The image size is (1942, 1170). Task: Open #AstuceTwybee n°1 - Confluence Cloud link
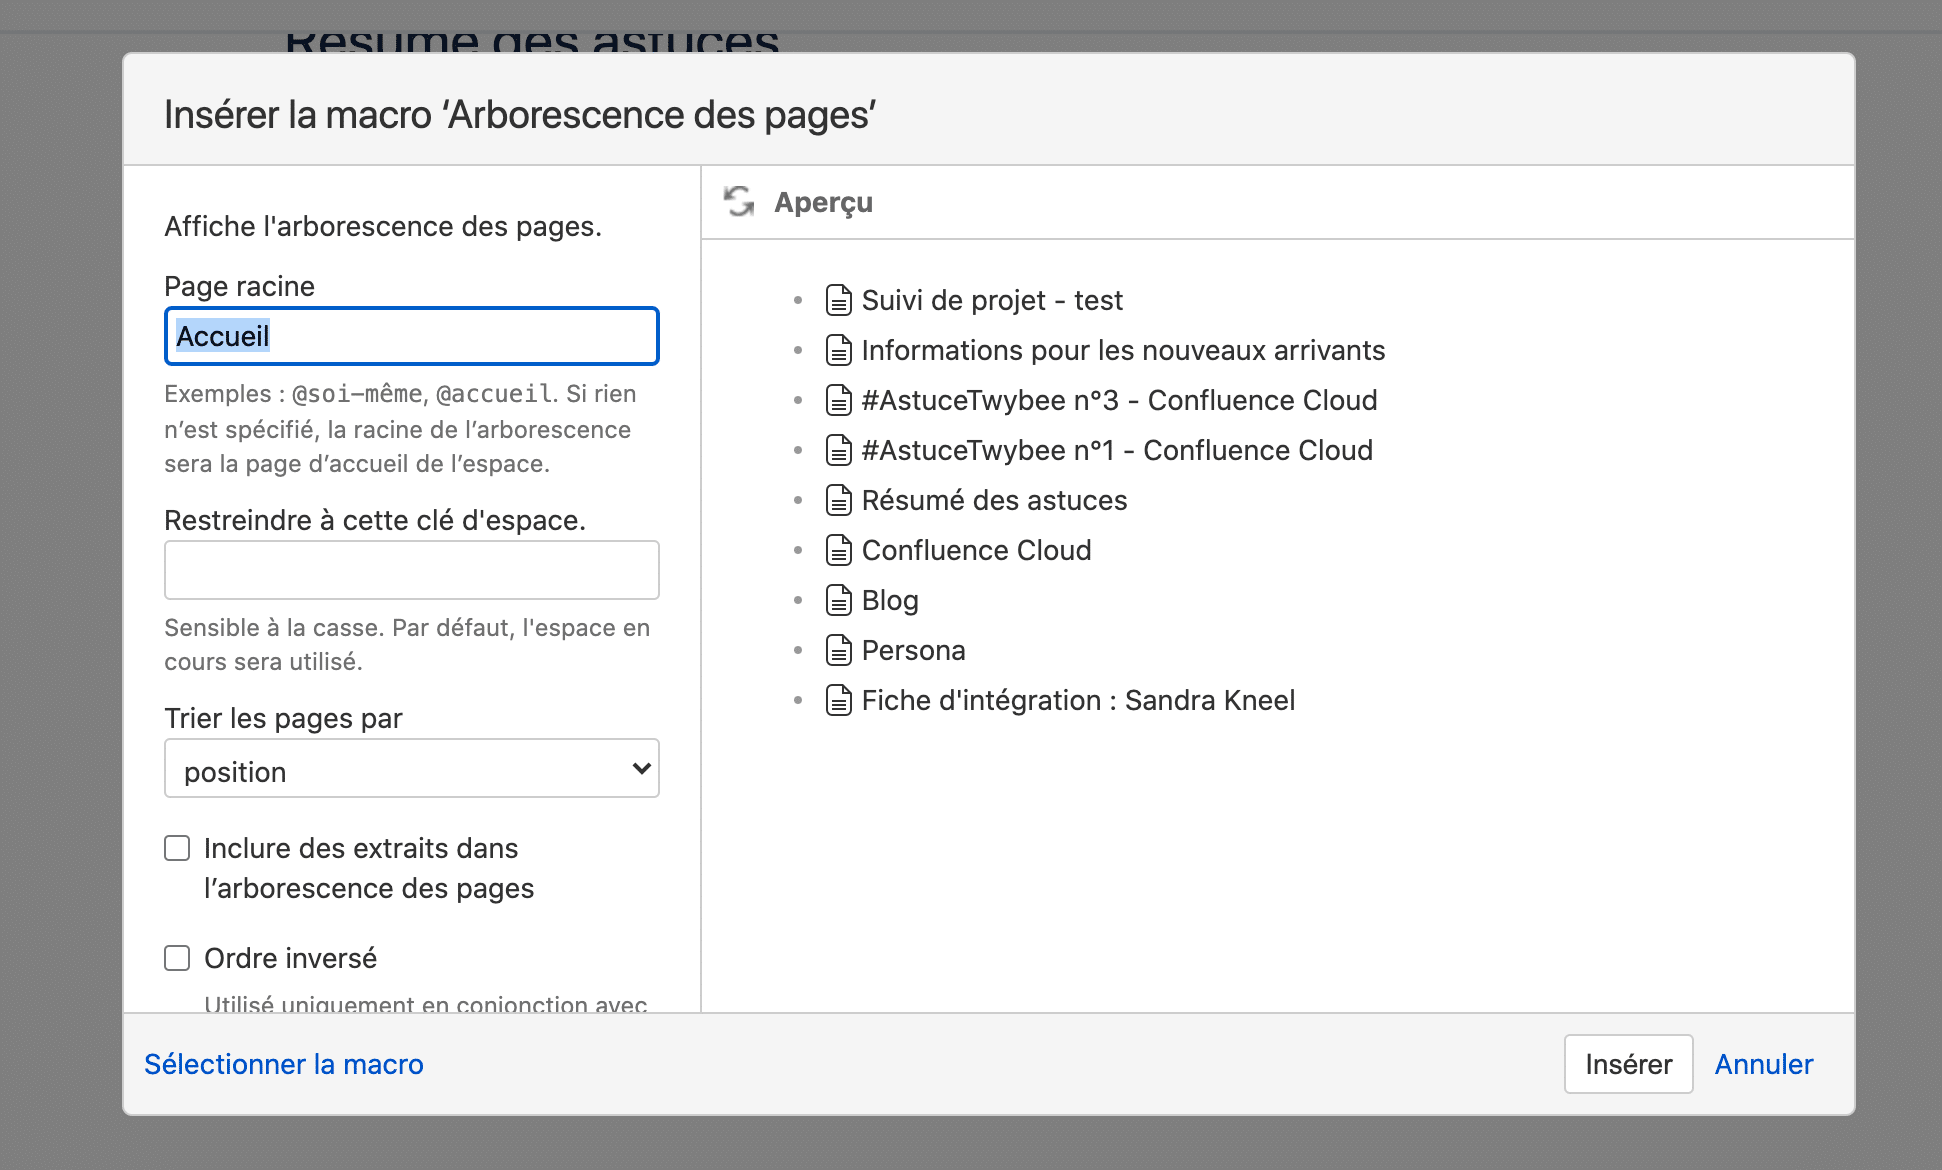(1117, 450)
